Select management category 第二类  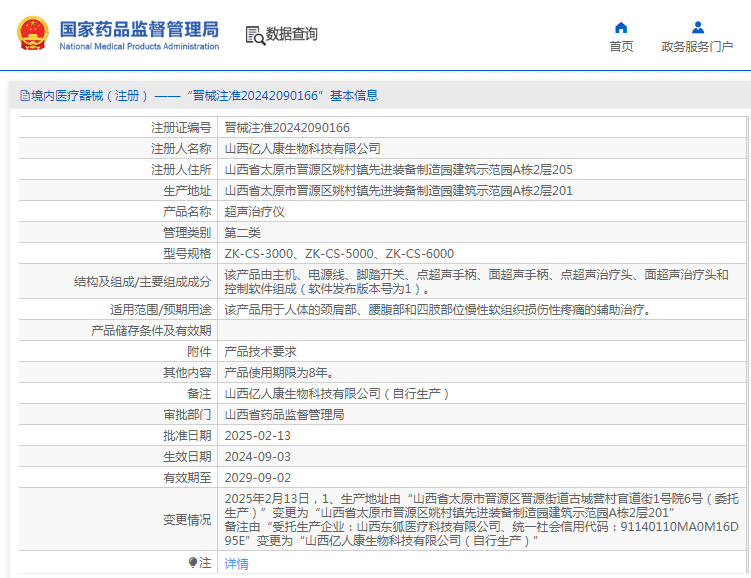pos(242,233)
